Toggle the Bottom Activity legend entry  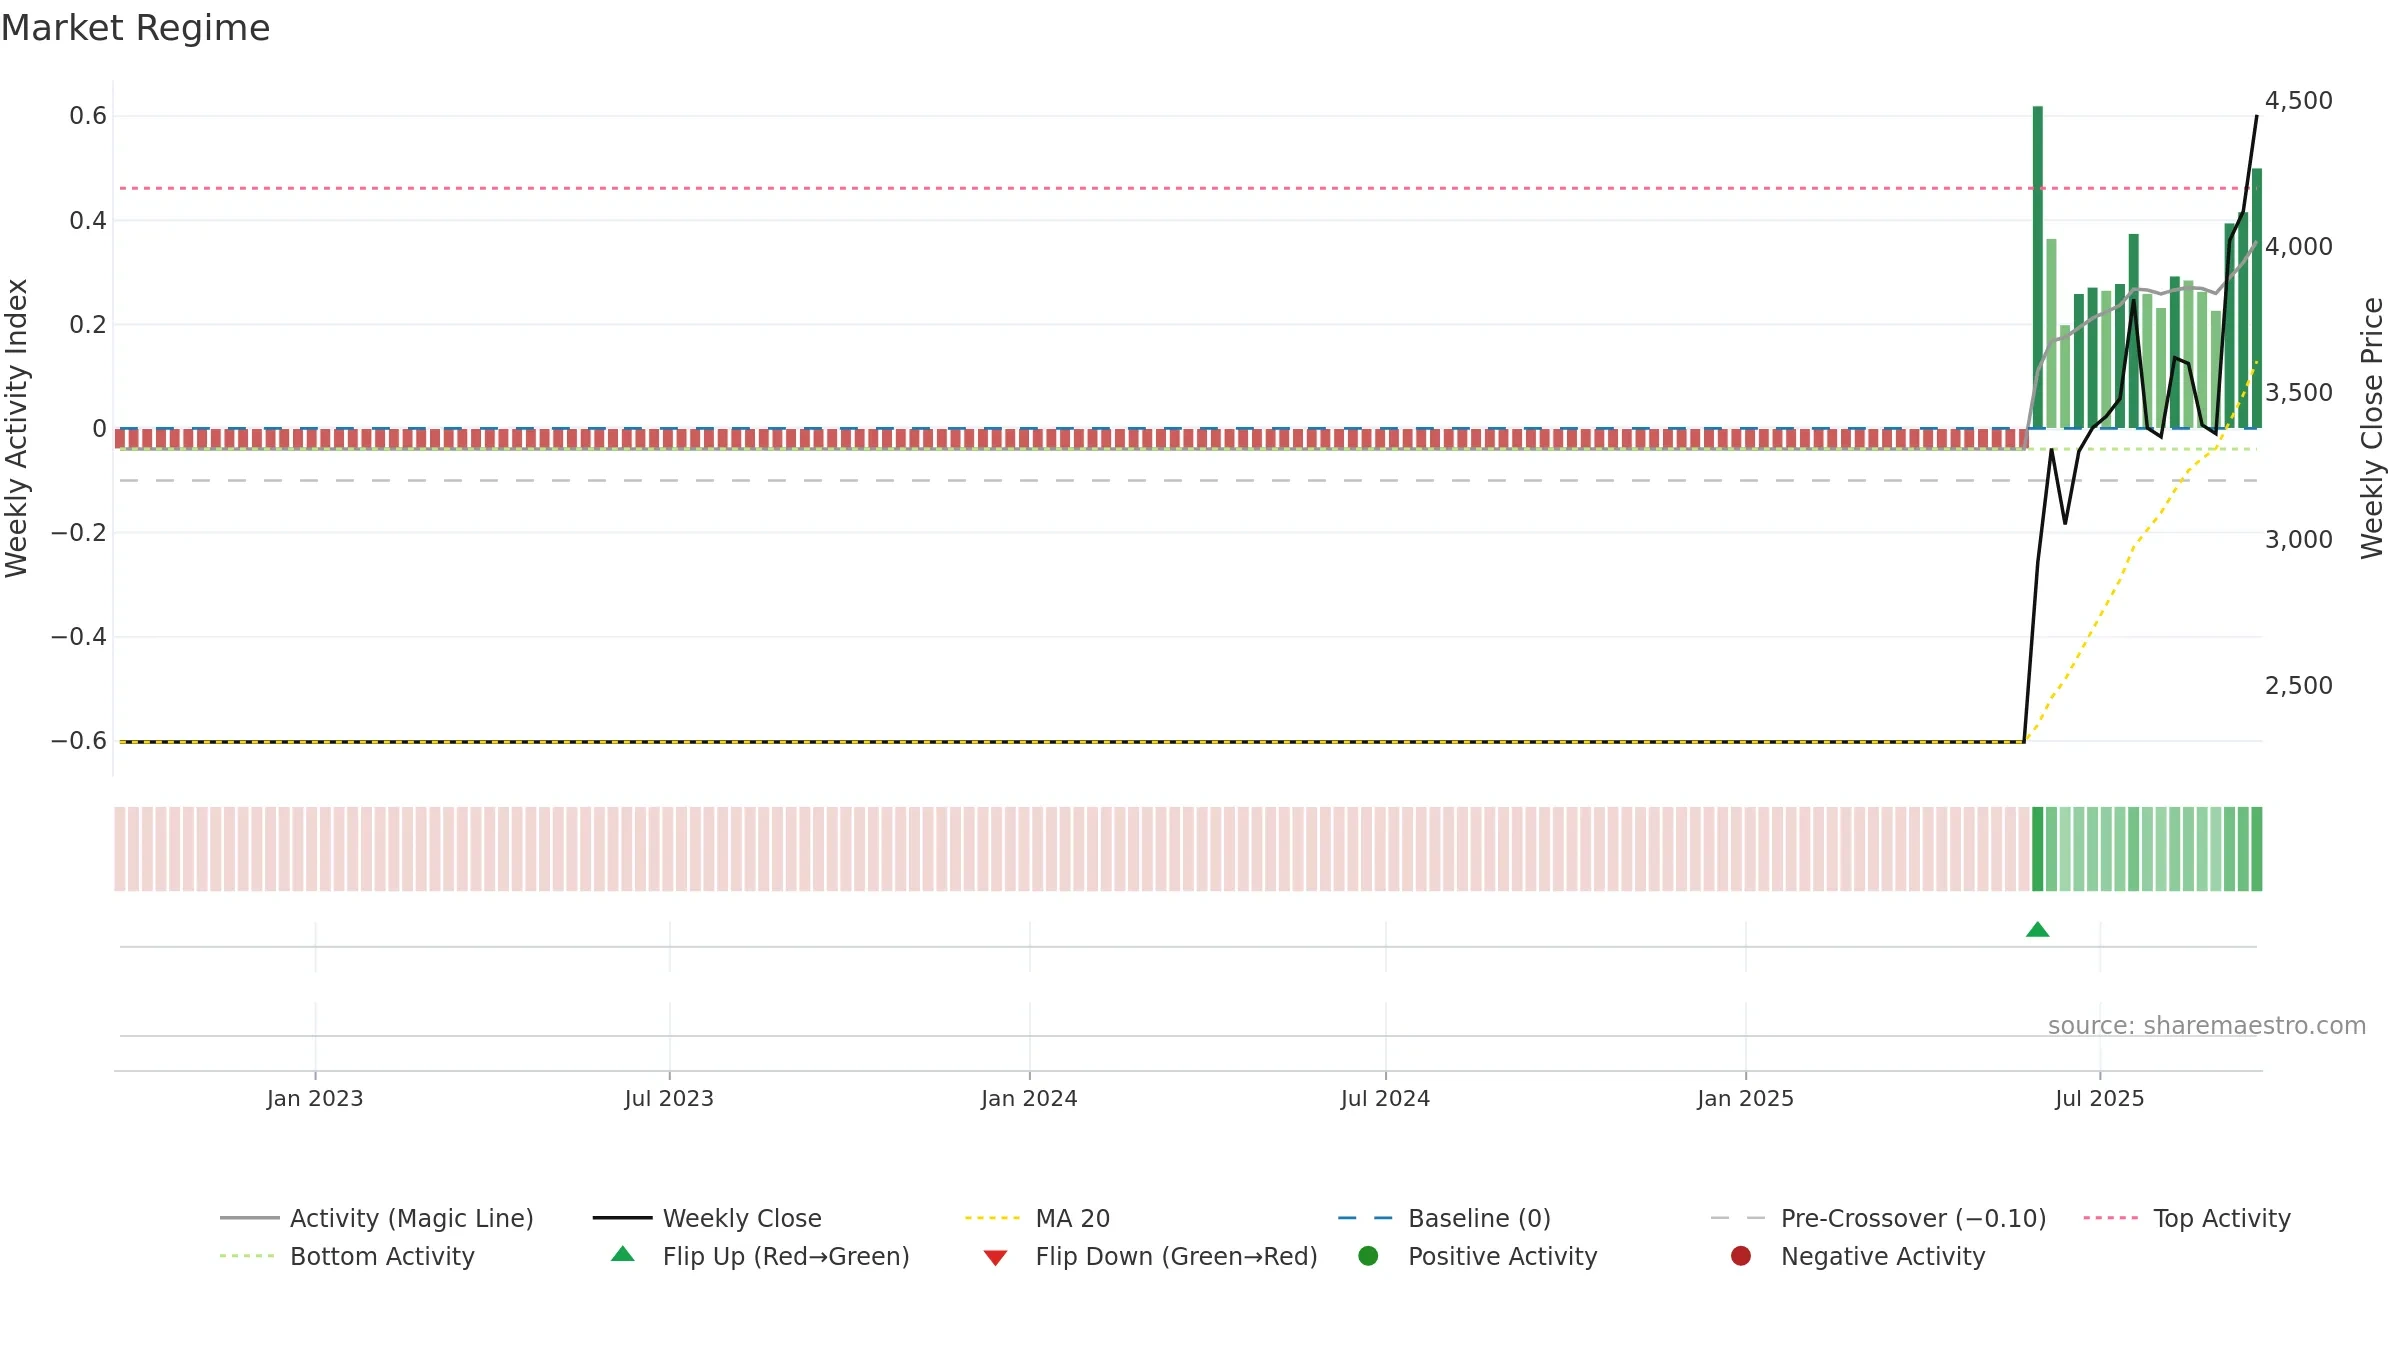tap(347, 1256)
